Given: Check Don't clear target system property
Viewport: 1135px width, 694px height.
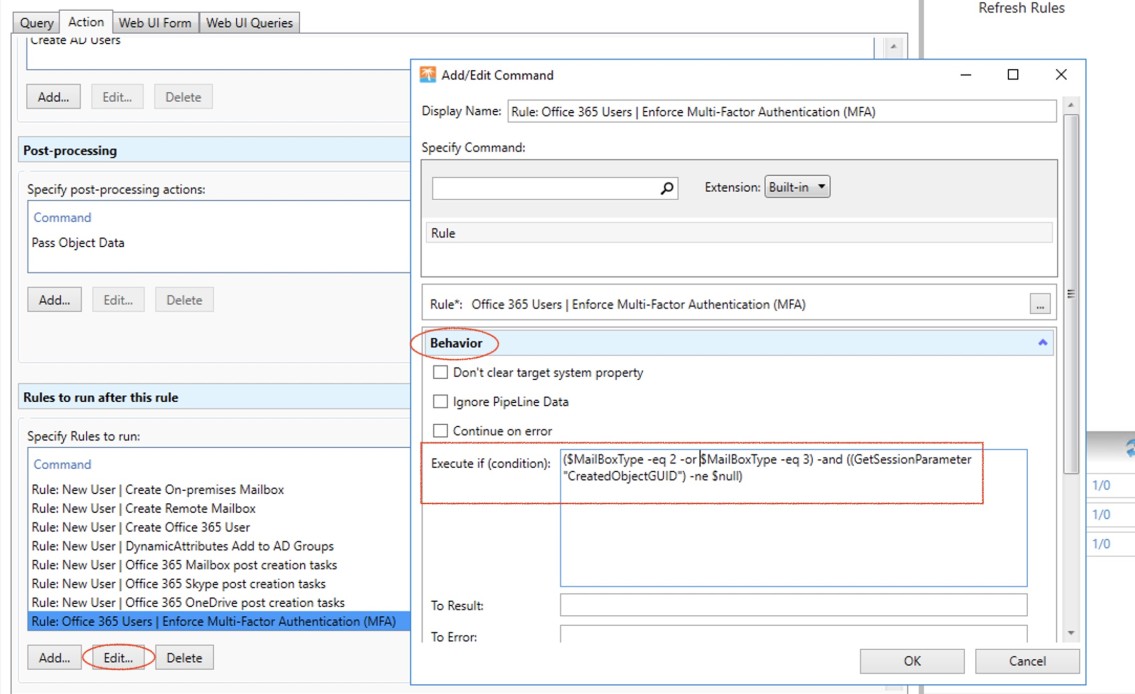Looking at the screenshot, I should 440,373.
